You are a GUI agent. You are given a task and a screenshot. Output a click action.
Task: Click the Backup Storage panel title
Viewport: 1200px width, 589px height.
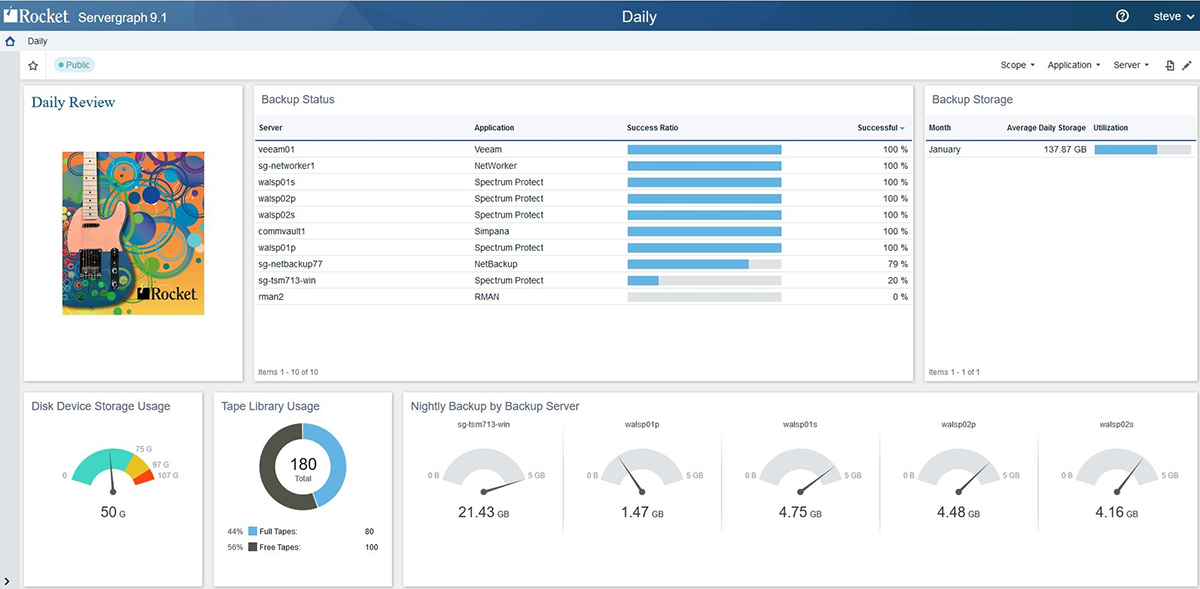pyautogui.click(x=972, y=100)
